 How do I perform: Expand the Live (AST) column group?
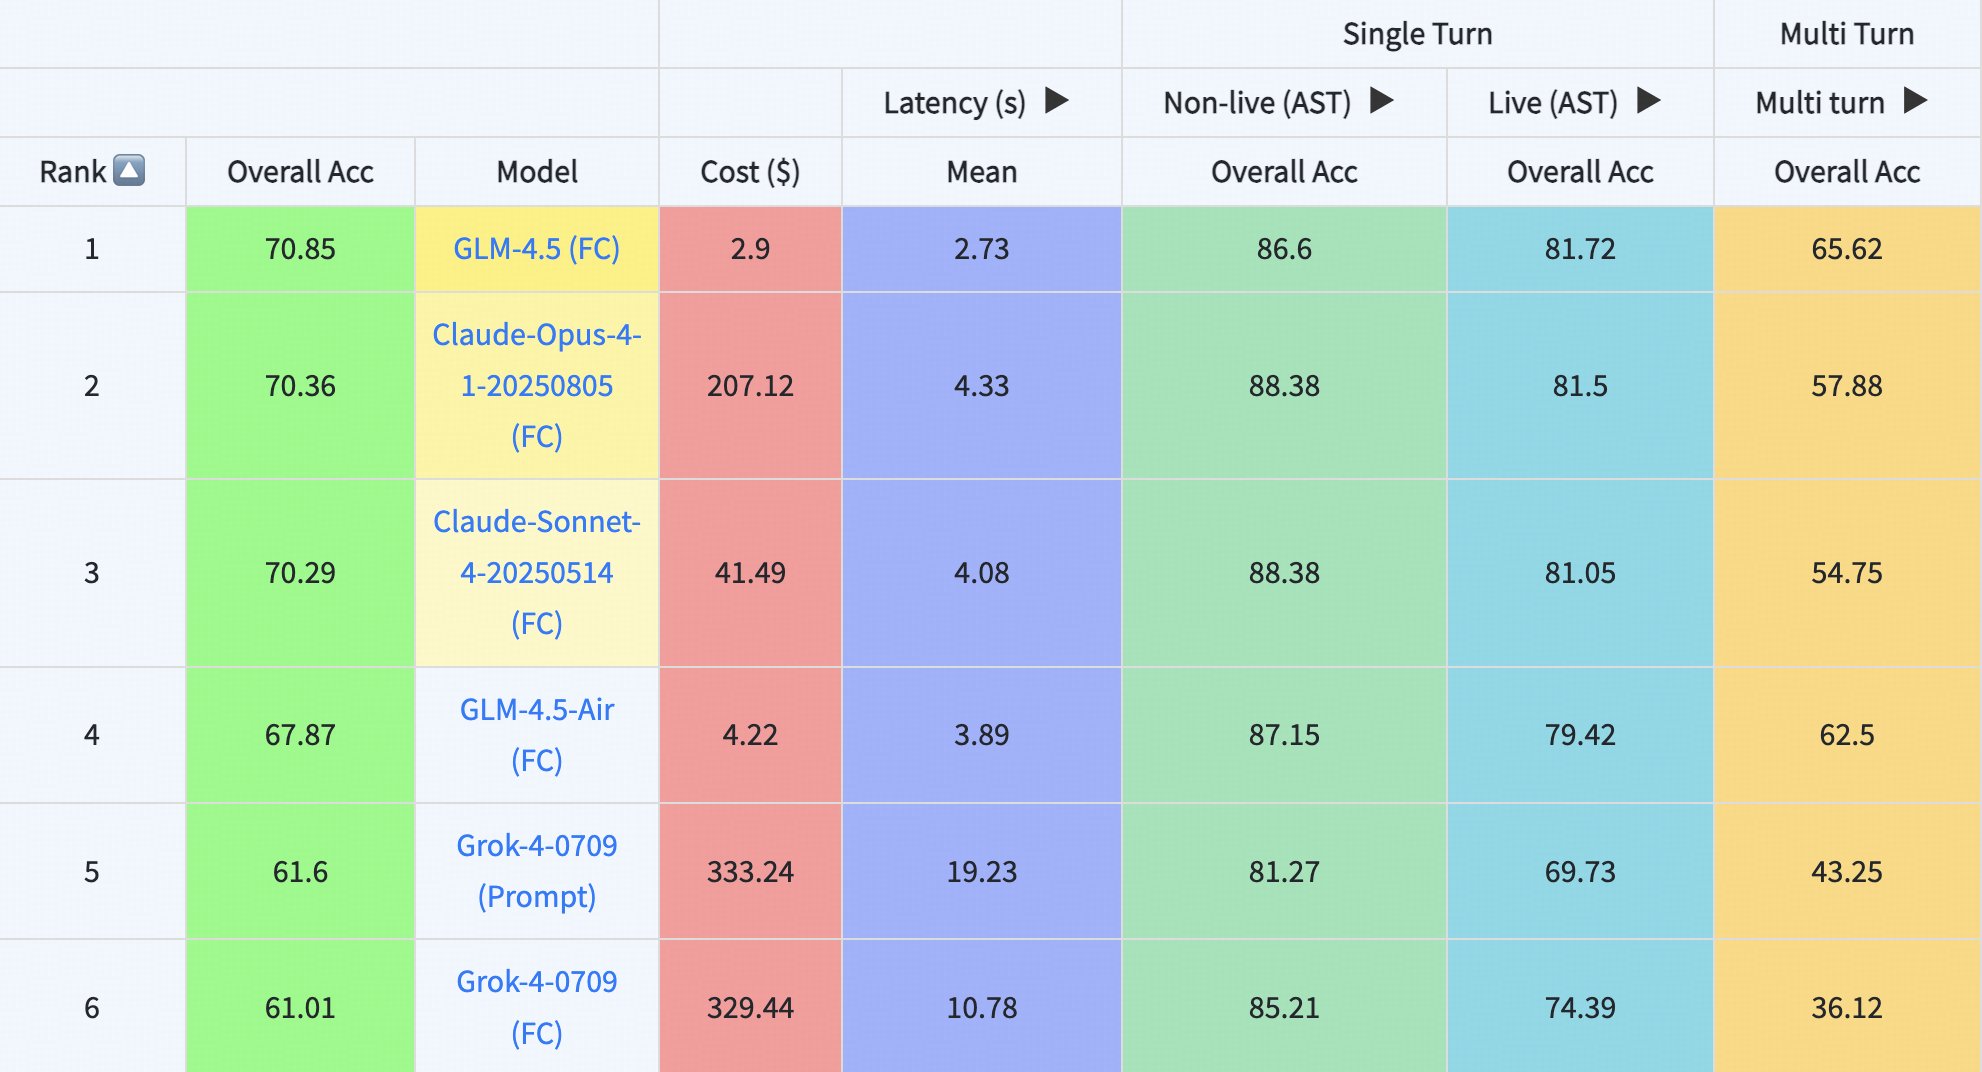(1649, 101)
